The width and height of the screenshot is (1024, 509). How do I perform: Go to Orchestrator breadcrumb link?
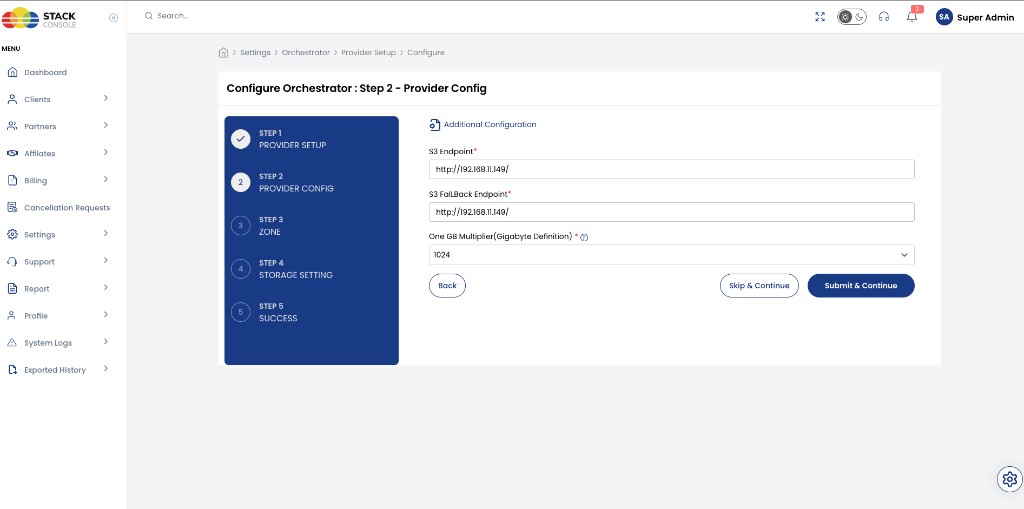point(306,52)
